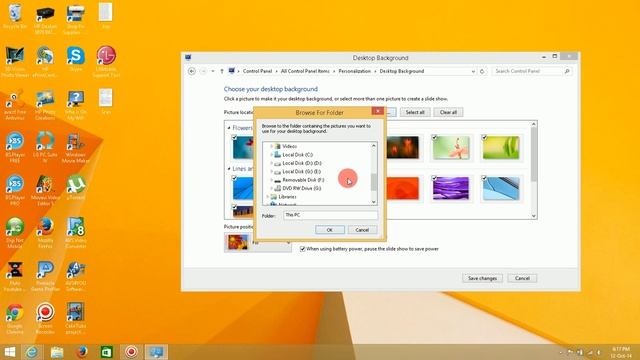Uncheck the first Lines wallpaper checkbox
The width and height of the screenshot is (640, 360).
tap(234, 178)
